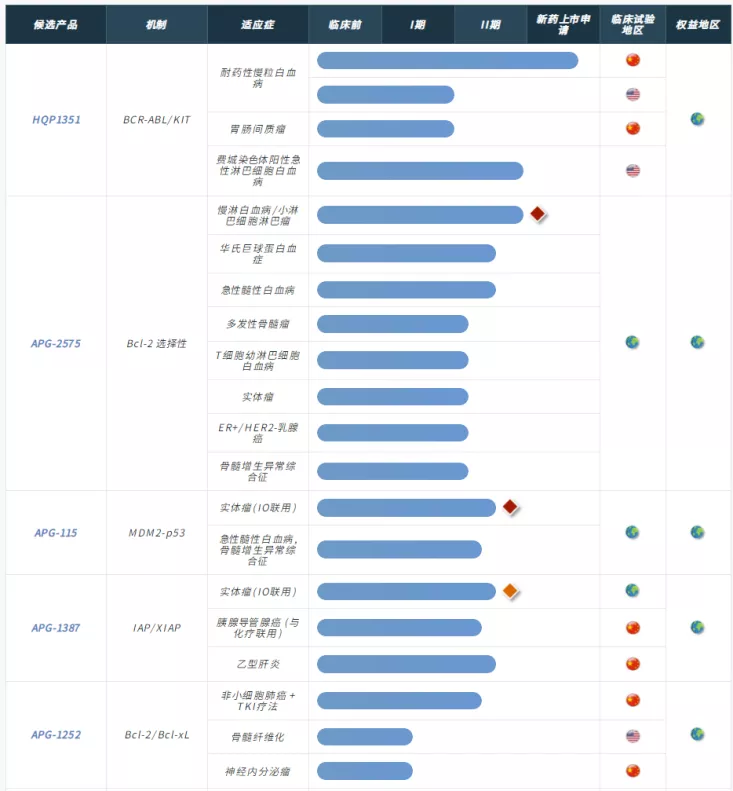Click the China flag in 乙型肝炎 row
The height and width of the screenshot is (791, 733).
[x=633, y=664]
